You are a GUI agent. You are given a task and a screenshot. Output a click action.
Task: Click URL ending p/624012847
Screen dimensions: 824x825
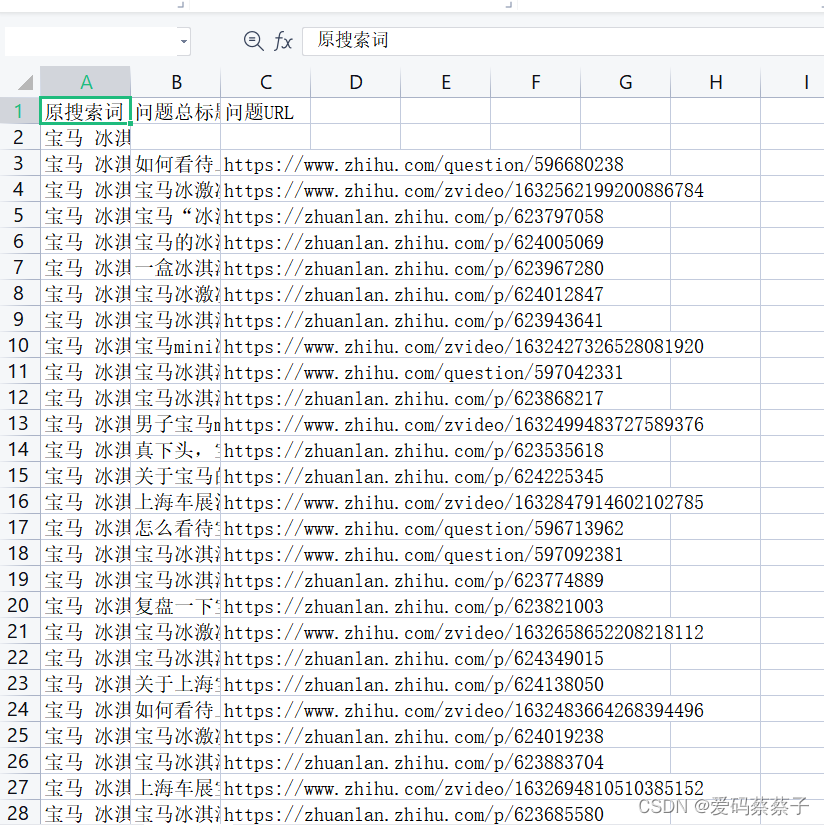click(x=414, y=294)
